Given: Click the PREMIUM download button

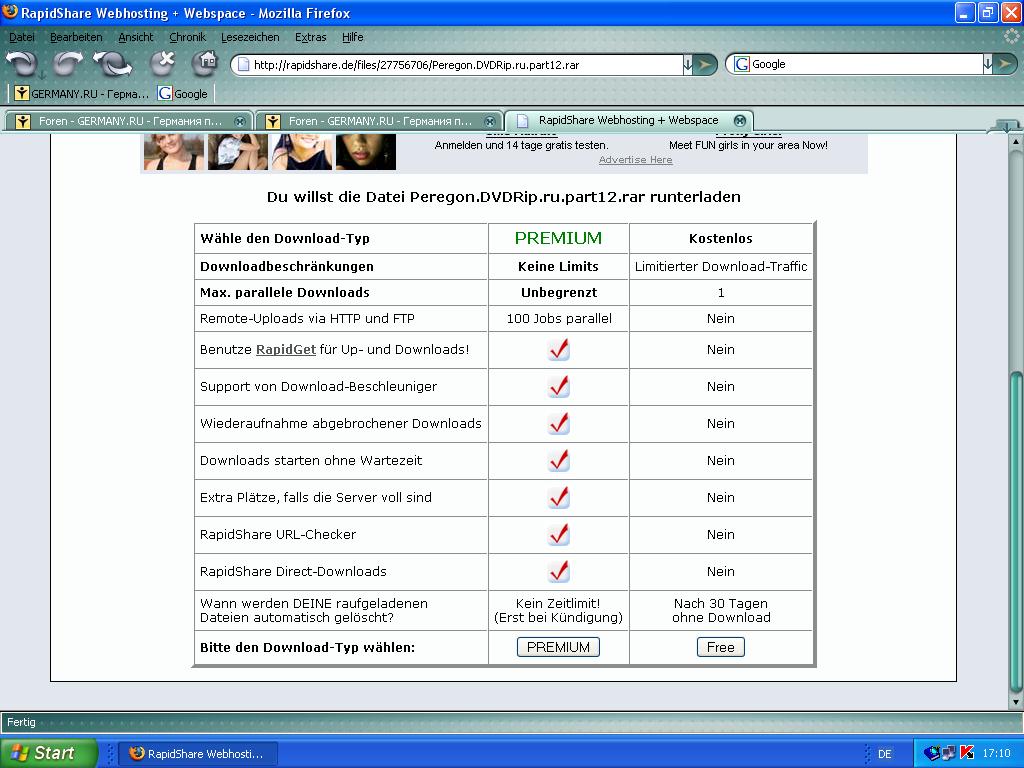Looking at the screenshot, I should pyautogui.click(x=558, y=647).
